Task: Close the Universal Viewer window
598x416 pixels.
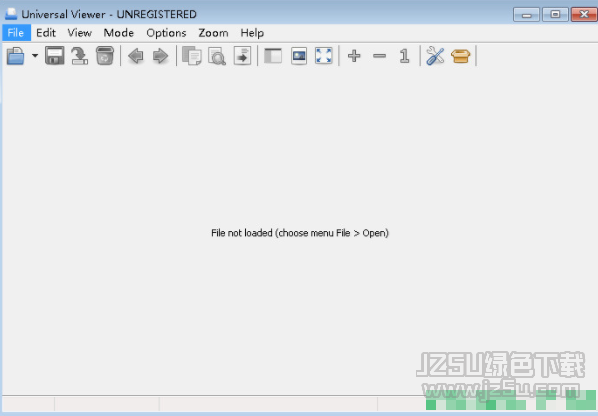Action: tap(584, 14)
